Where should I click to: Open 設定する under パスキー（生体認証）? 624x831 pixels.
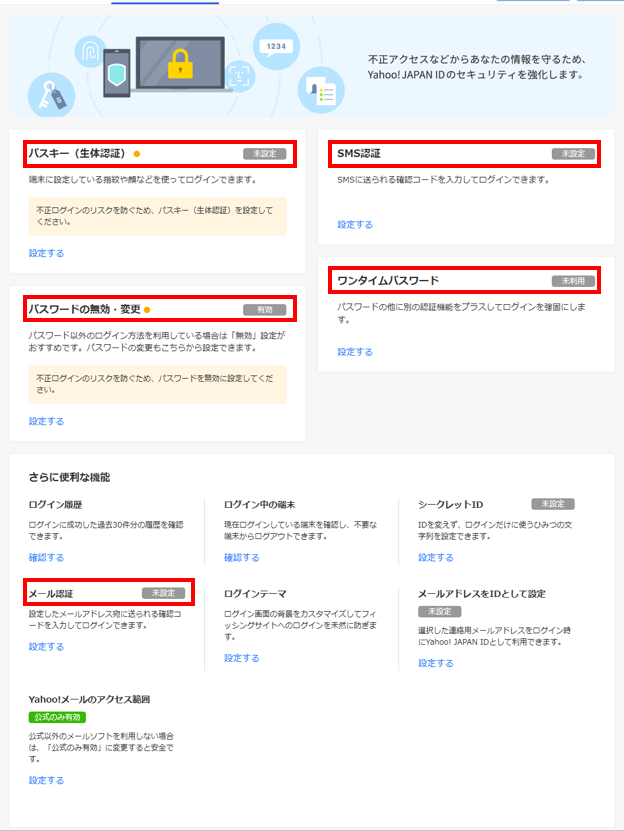47,253
